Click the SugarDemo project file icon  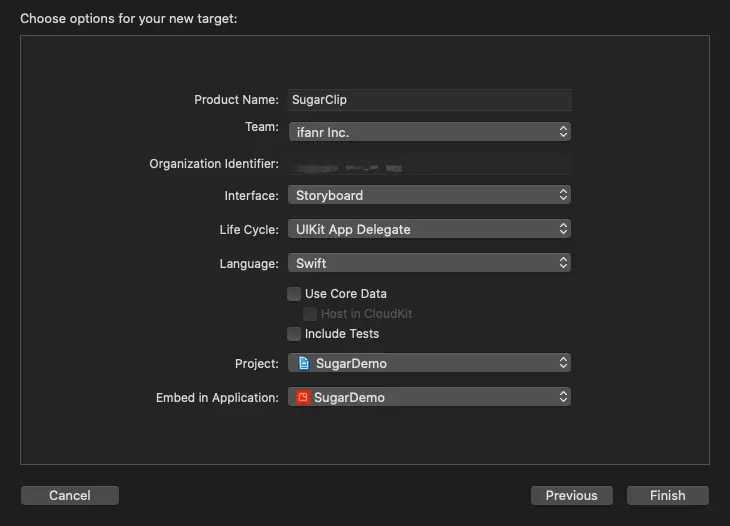[304, 363]
